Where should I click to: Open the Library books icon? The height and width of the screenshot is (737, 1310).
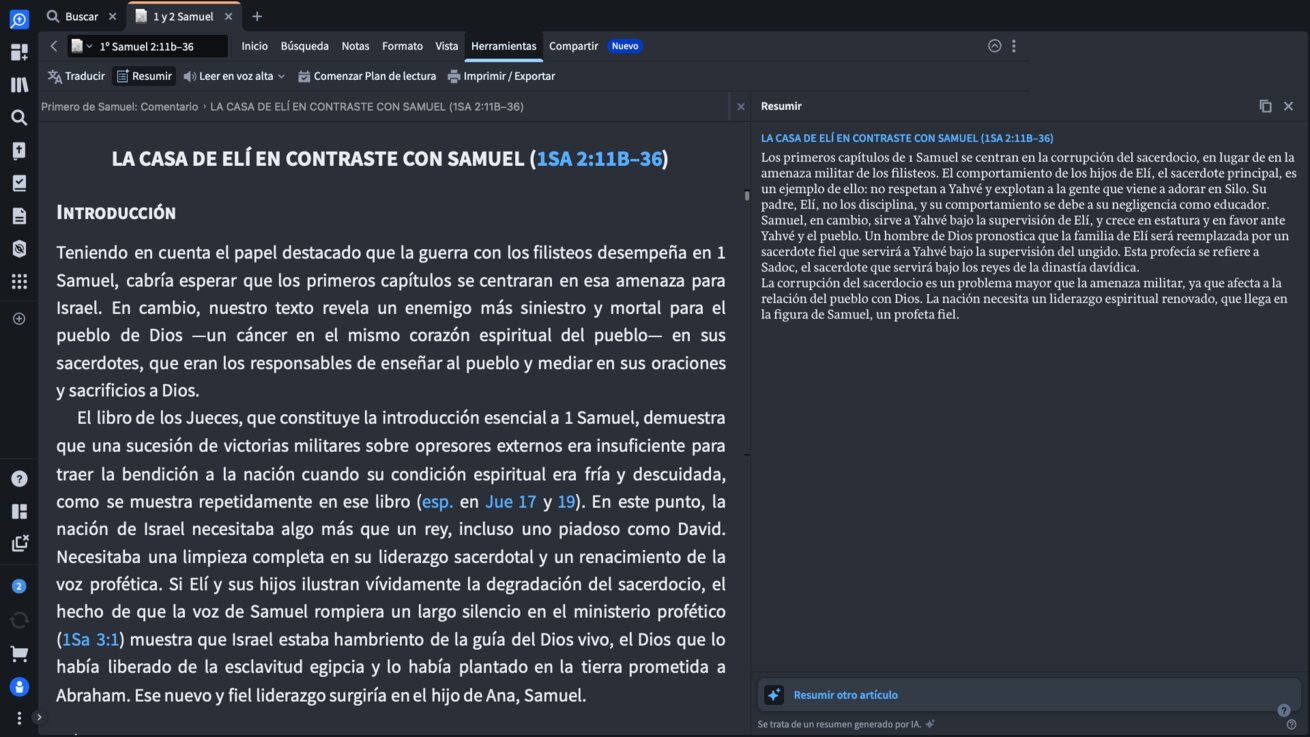coord(19,85)
